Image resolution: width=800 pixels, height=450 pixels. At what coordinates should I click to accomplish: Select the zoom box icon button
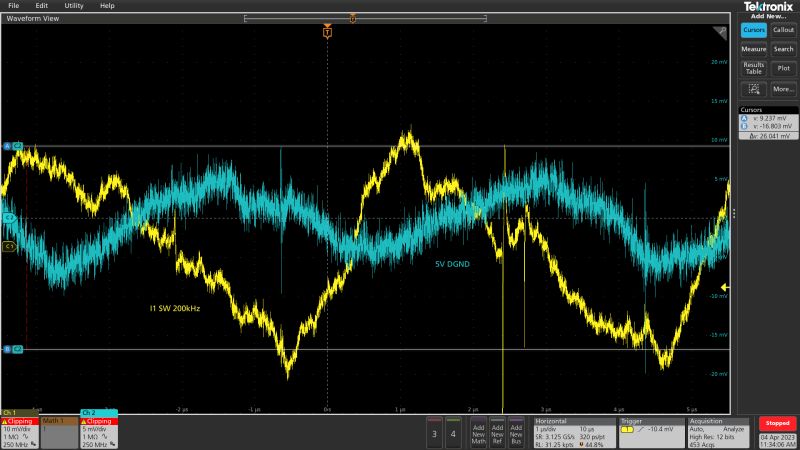pyautogui.click(x=754, y=89)
